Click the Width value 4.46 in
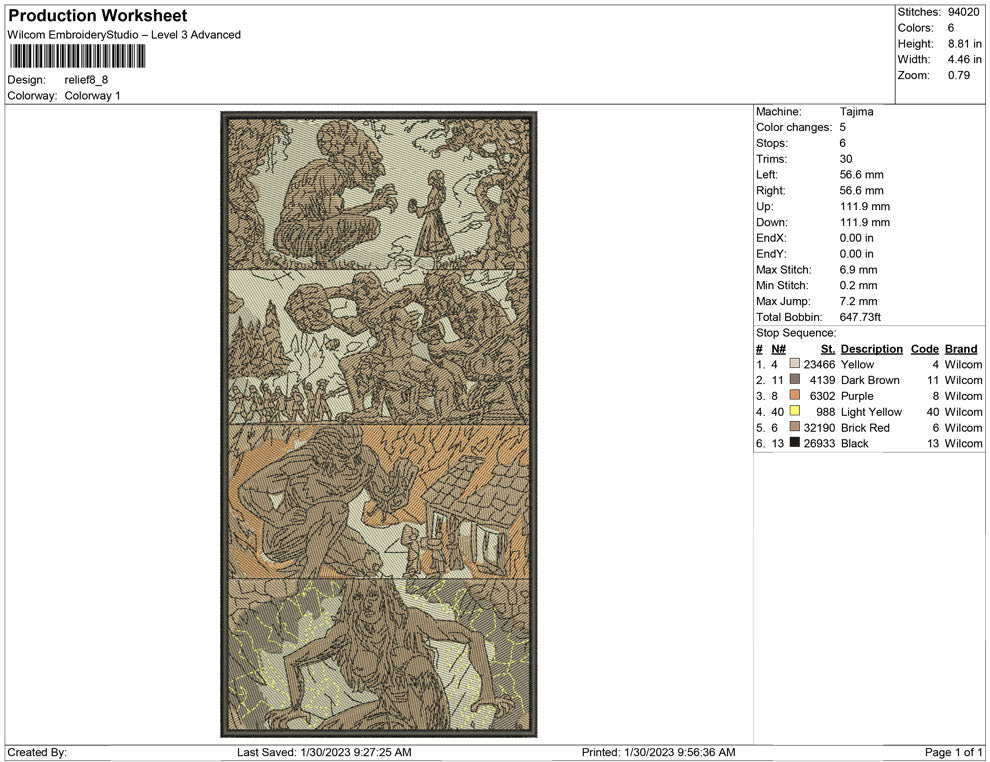The height and width of the screenshot is (762, 990). click(965, 59)
